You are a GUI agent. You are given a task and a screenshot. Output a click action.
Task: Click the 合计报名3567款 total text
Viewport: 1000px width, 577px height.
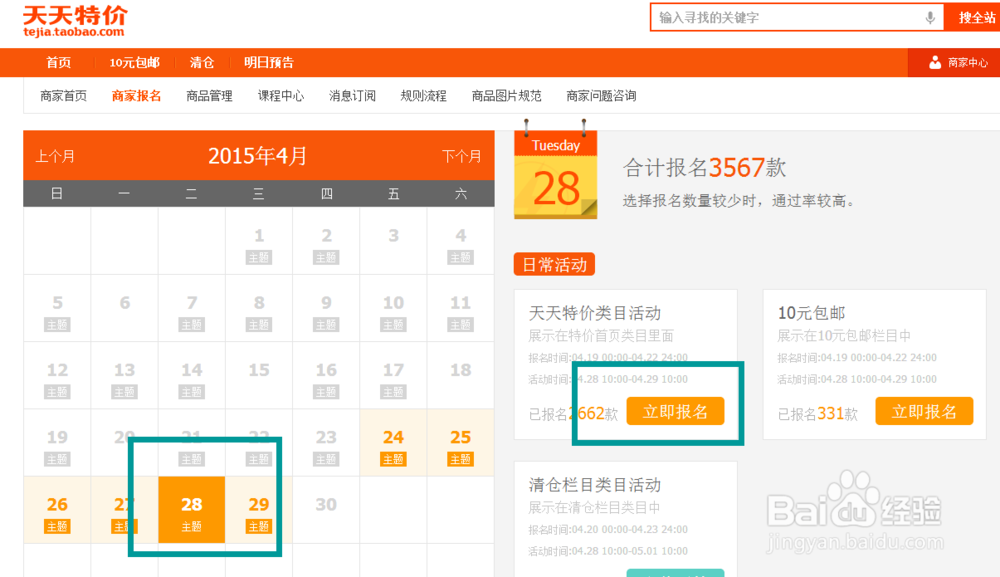pos(704,168)
